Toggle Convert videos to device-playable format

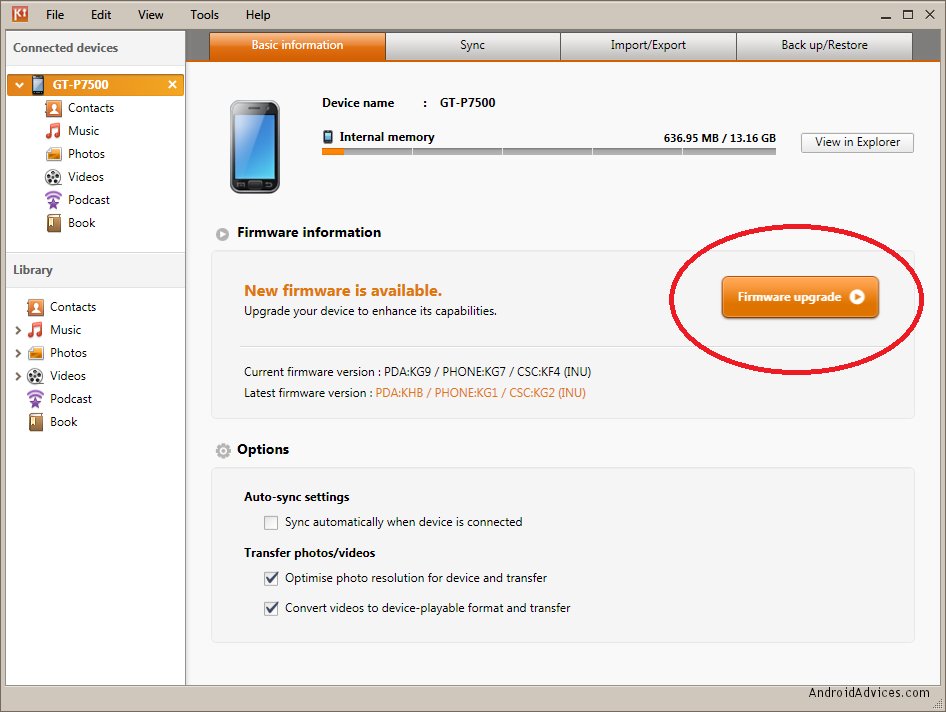[x=271, y=608]
